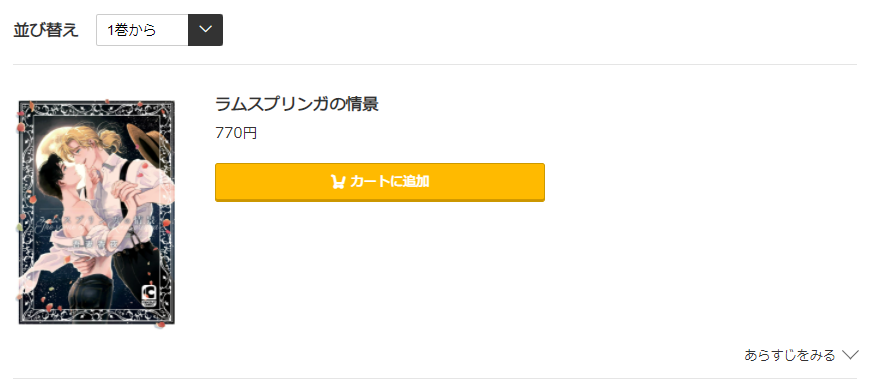The image size is (878, 383).
Task: Click the 770円 price text
Action: (x=236, y=133)
